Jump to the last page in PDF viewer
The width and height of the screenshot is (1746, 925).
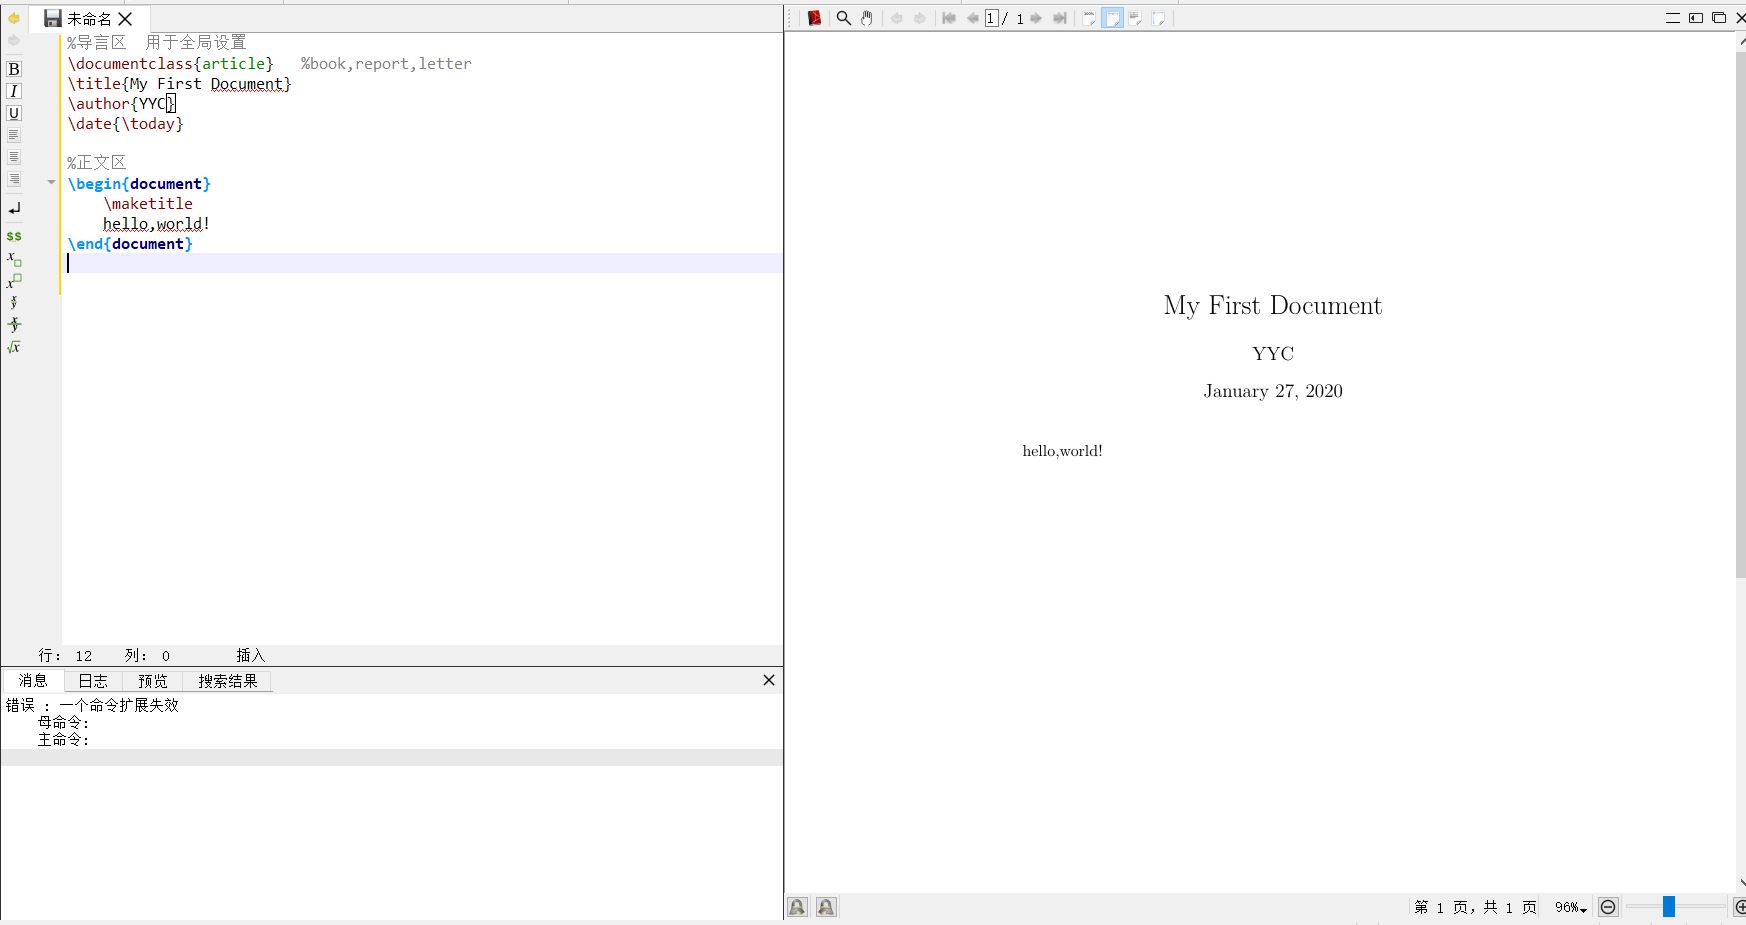[1060, 18]
